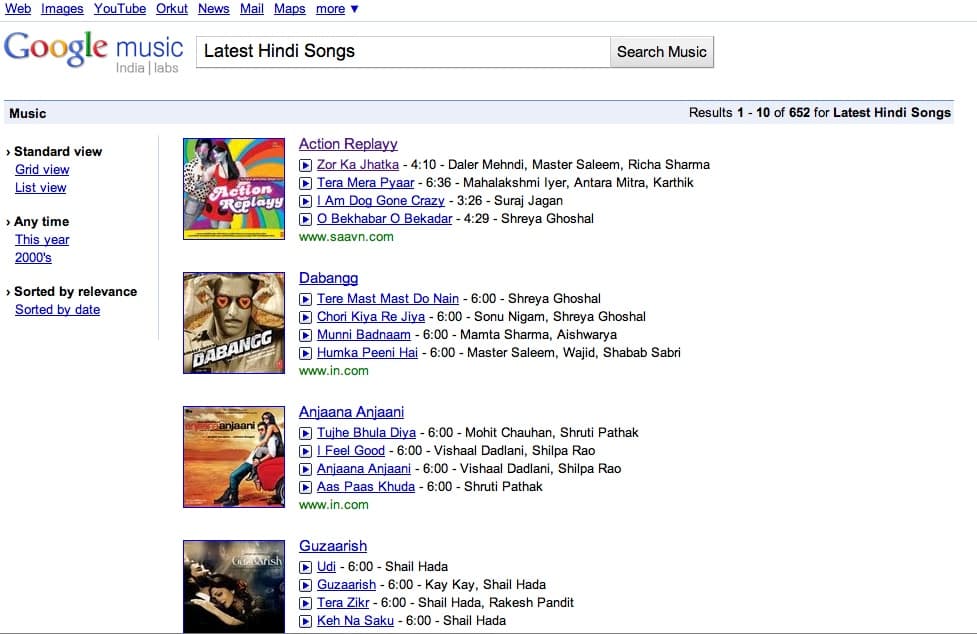Open the Keh Na Saku song link
Screen dimensions: 977x634
(x=355, y=620)
